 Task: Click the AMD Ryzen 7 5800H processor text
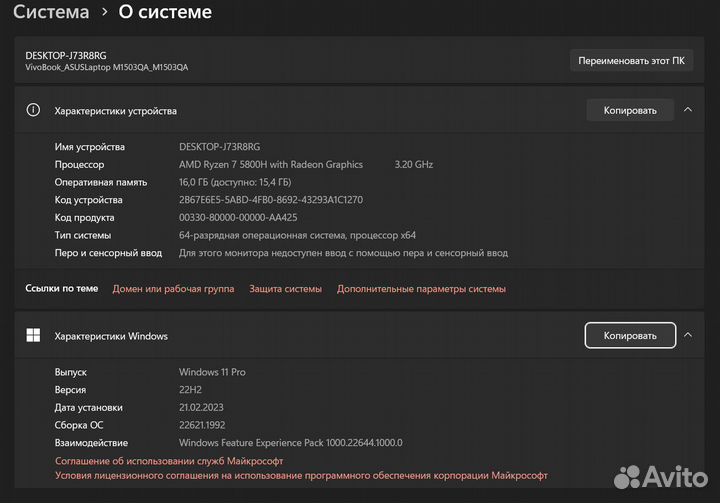click(x=270, y=164)
